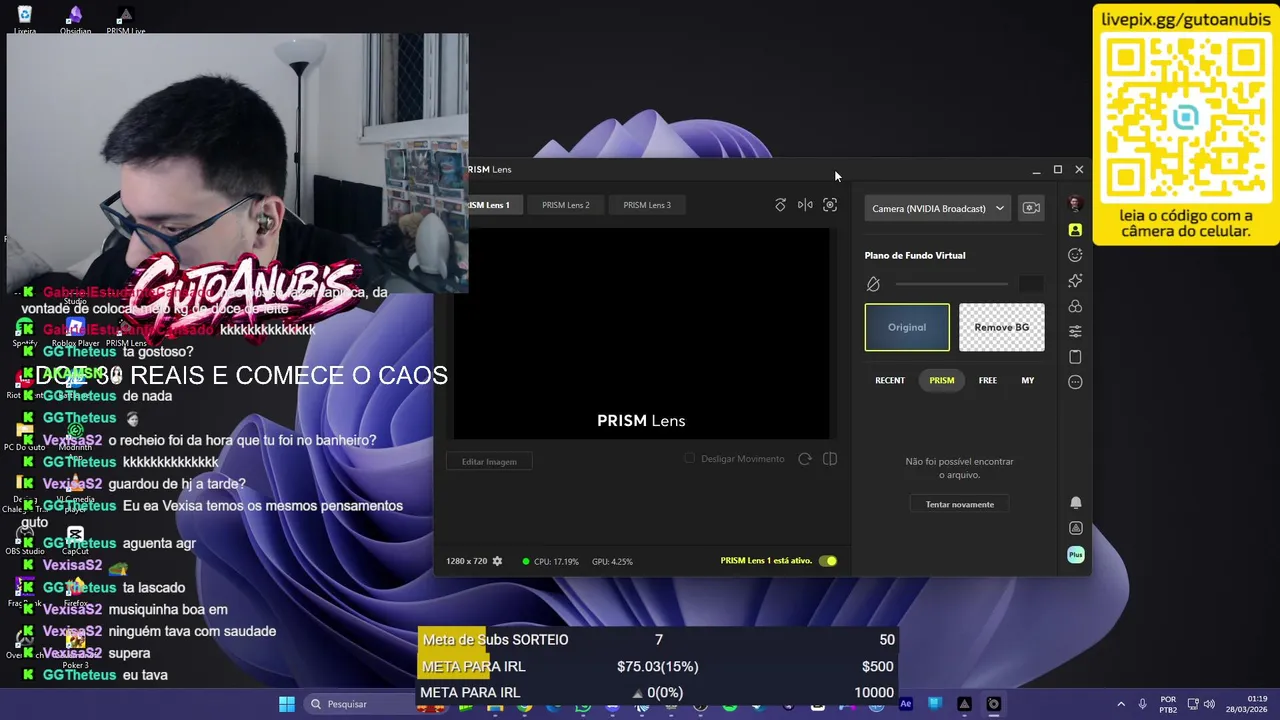Select the RECENT backgrounds tab

(x=890, y=380)
